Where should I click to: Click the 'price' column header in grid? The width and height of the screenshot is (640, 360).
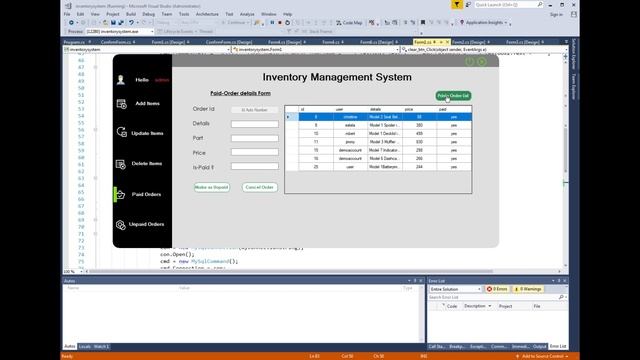(419, 109)
